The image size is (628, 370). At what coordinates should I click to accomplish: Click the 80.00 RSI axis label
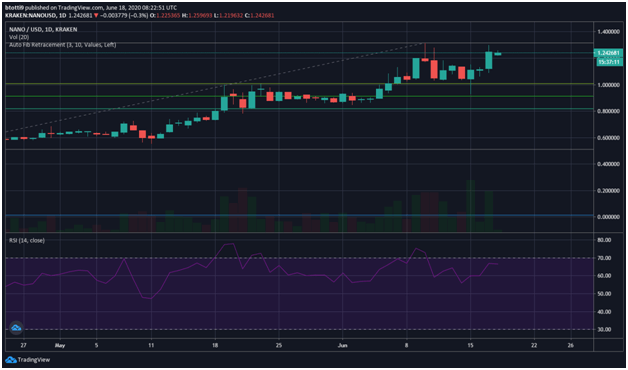(x=604, y=240)
